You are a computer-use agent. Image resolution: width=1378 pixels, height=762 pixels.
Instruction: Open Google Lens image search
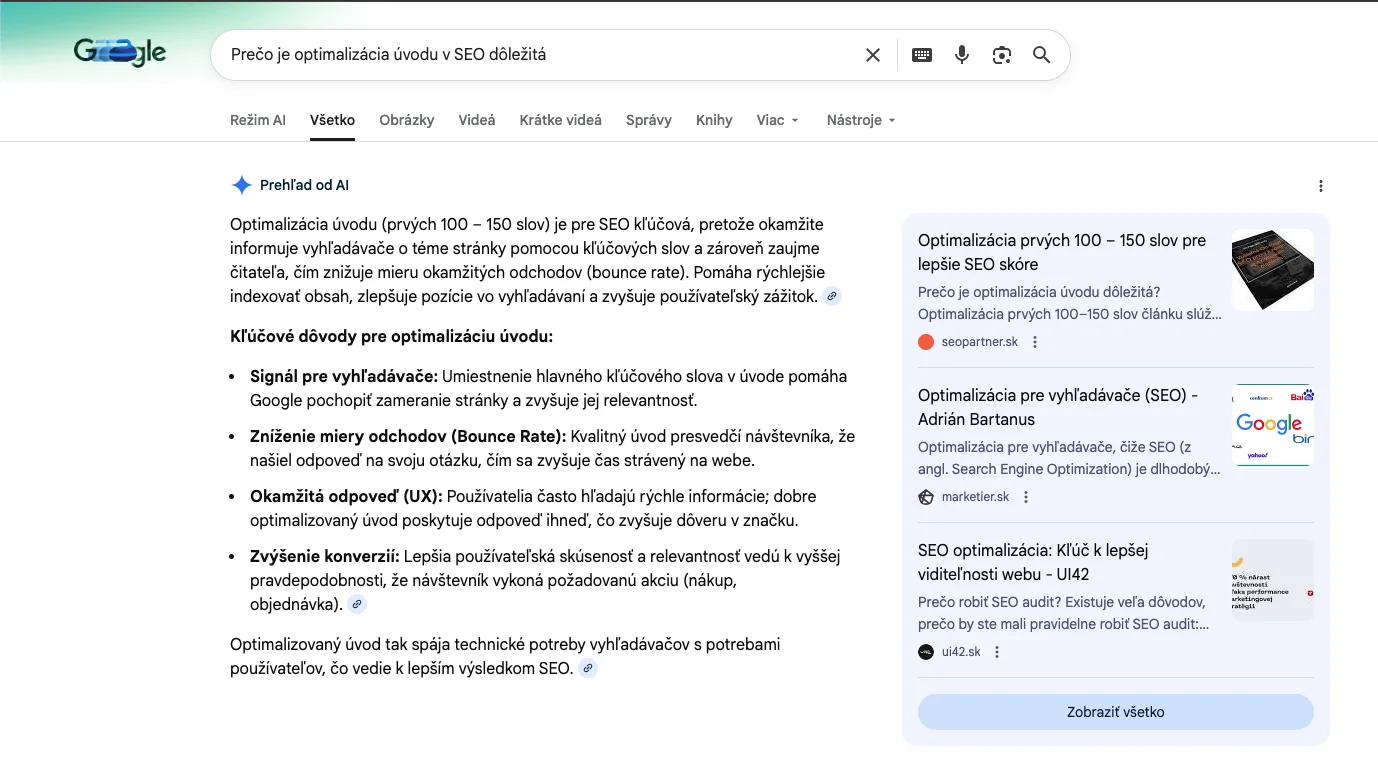pos(1002,55)
